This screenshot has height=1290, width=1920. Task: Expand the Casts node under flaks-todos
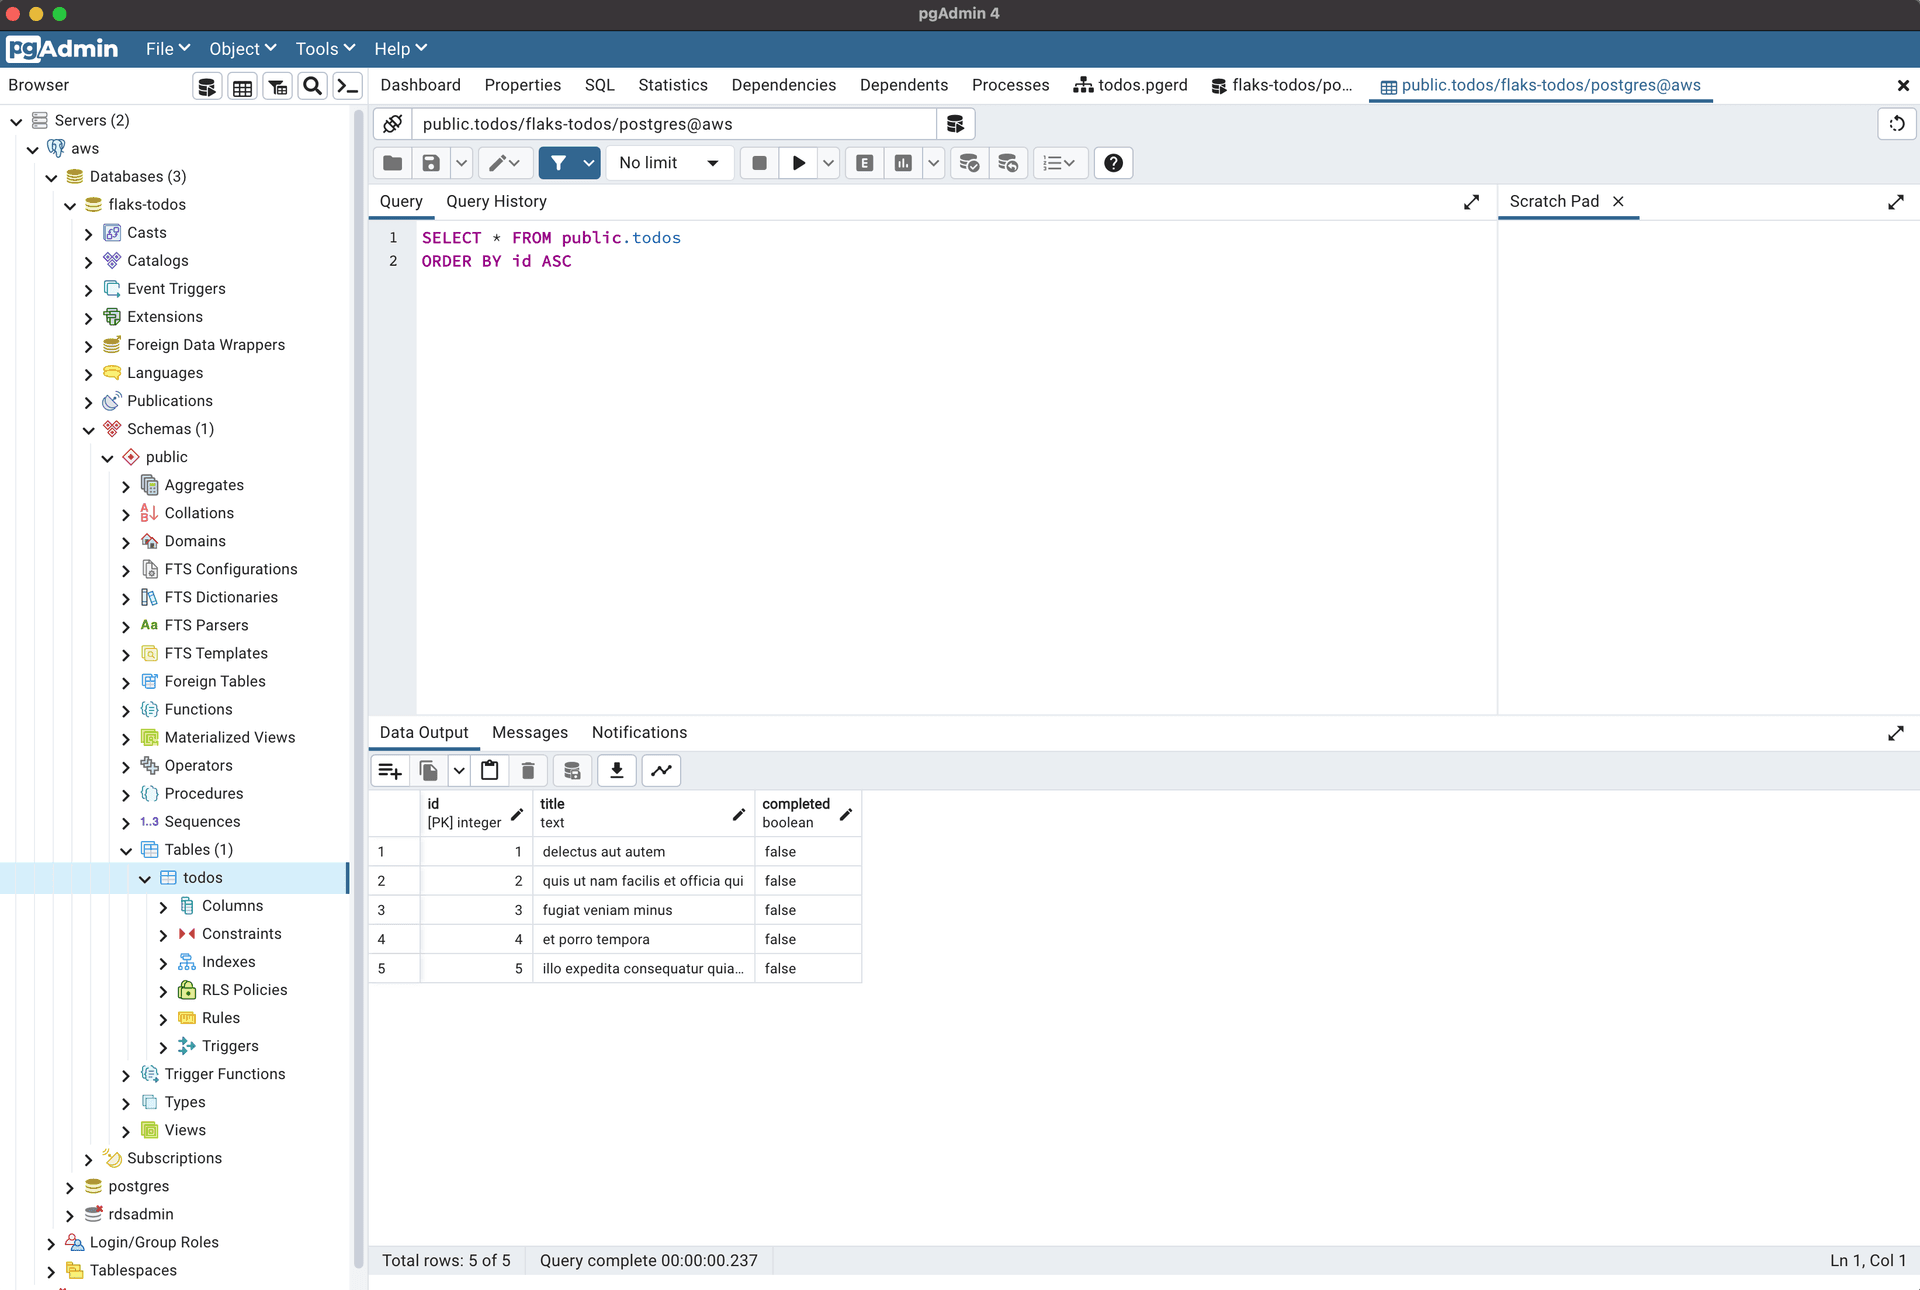tap(88, 232)
